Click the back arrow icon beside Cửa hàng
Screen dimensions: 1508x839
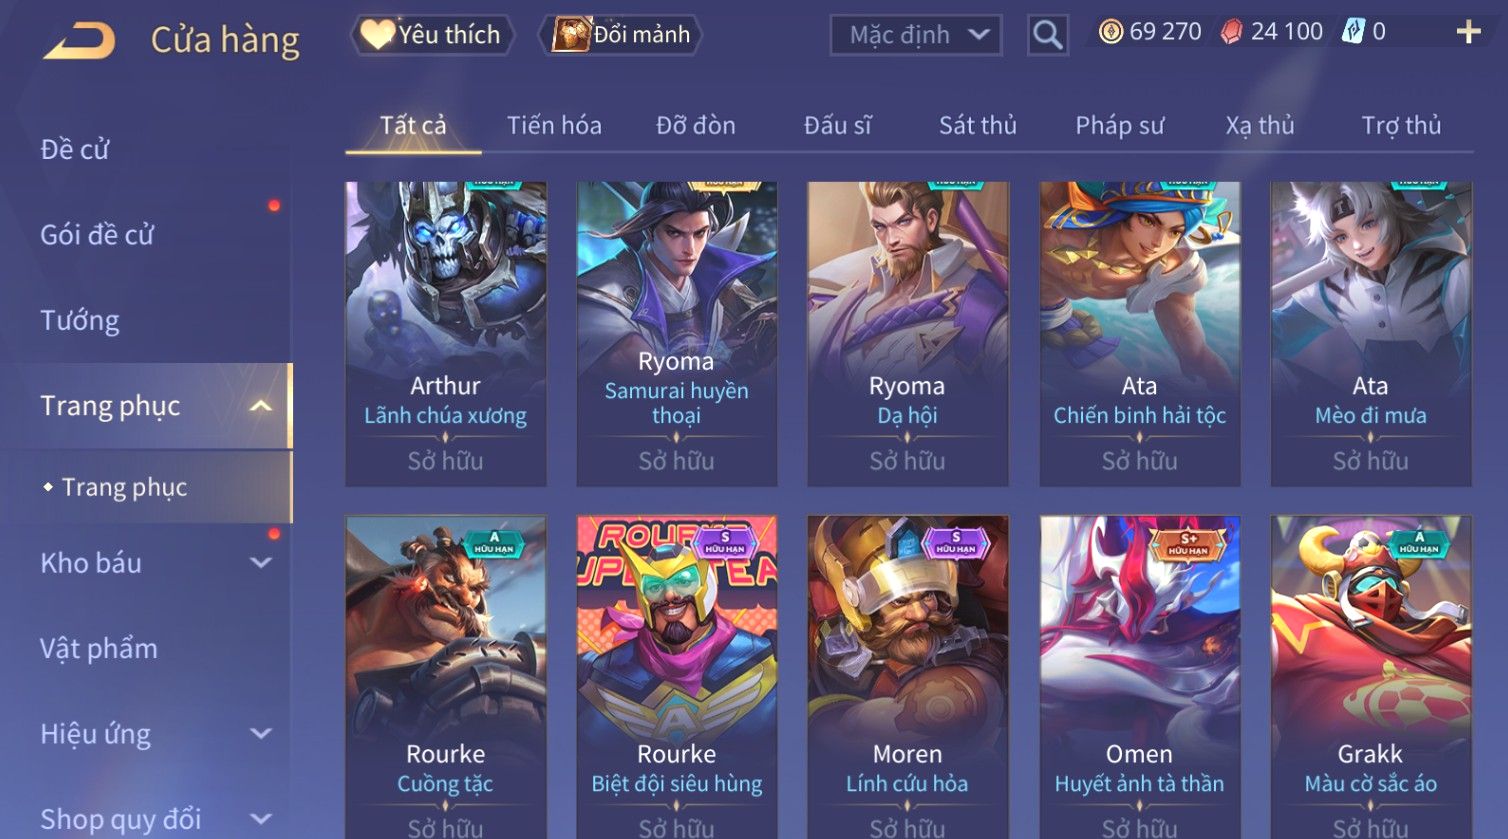pos(79,41)
